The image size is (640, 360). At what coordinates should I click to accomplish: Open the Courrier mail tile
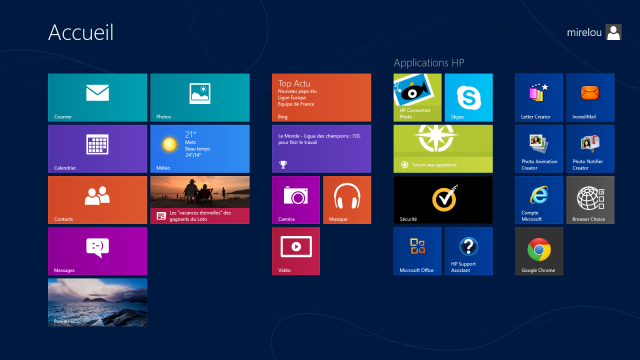tap(98, 98)
